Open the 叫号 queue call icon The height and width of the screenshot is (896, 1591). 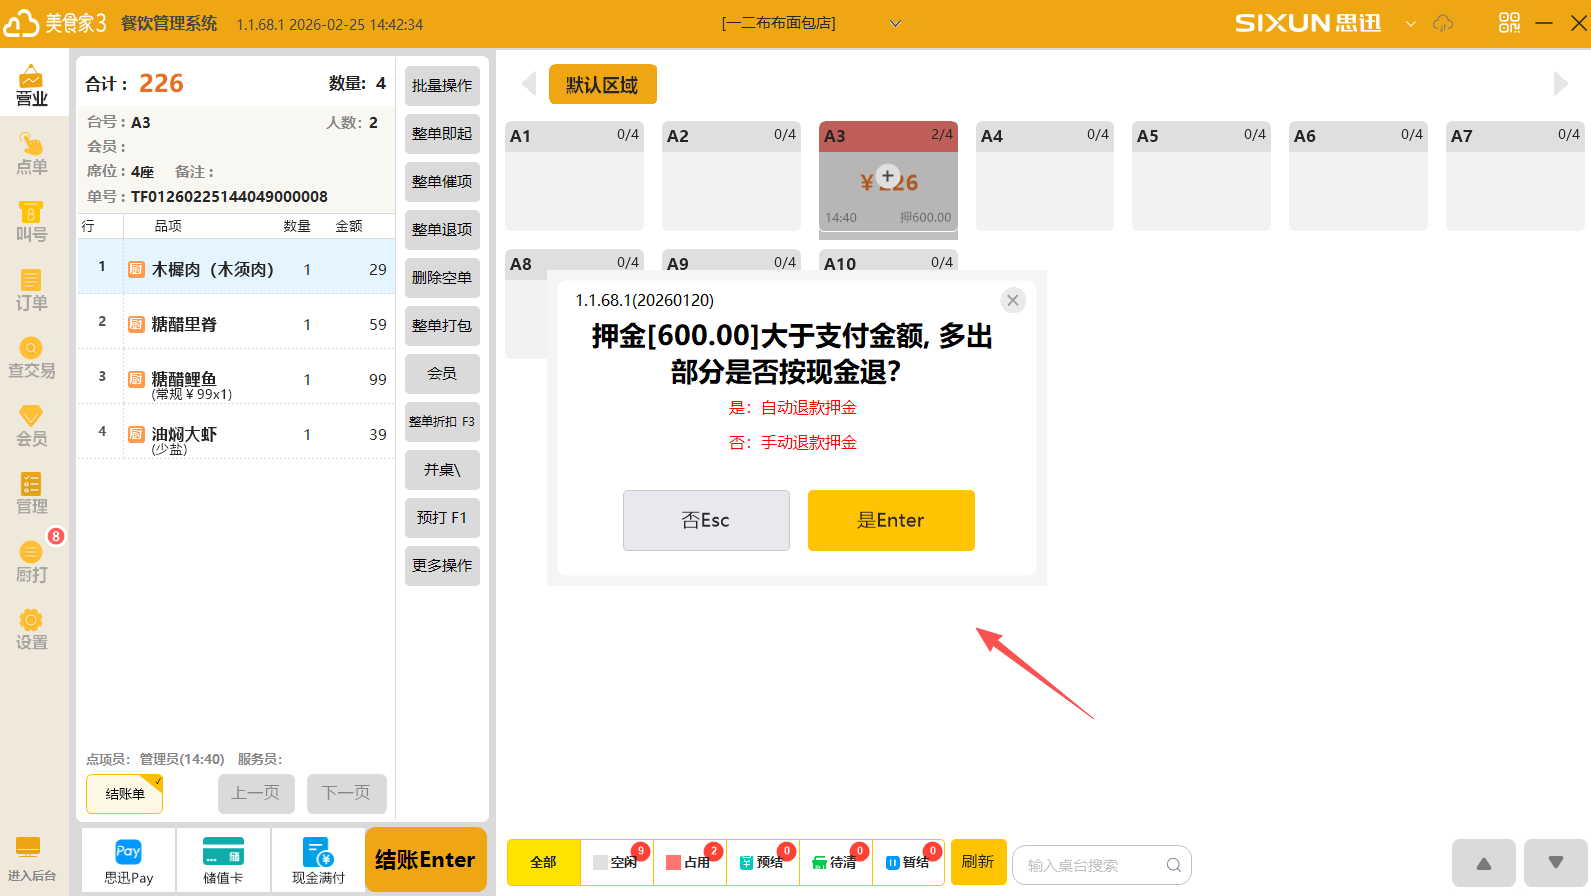click(x=31, y=222)
